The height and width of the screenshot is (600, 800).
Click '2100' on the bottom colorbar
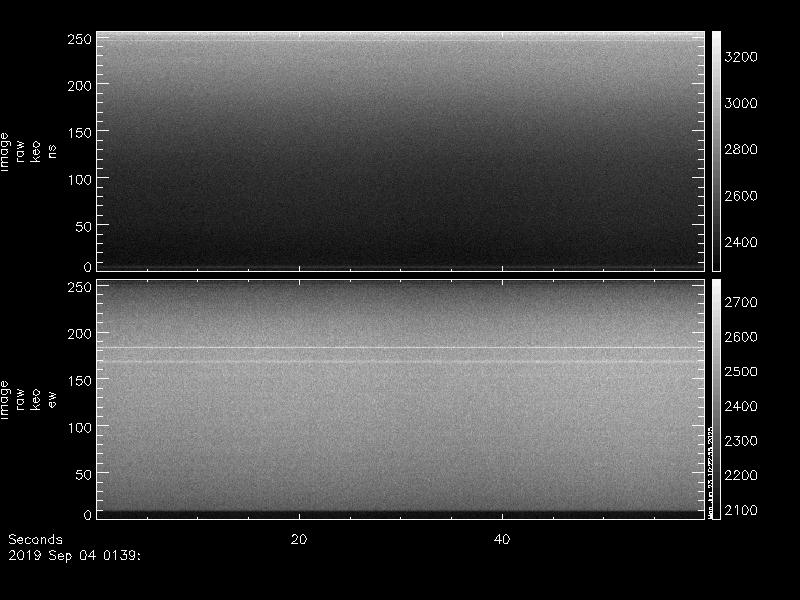(x=741, y=510)
